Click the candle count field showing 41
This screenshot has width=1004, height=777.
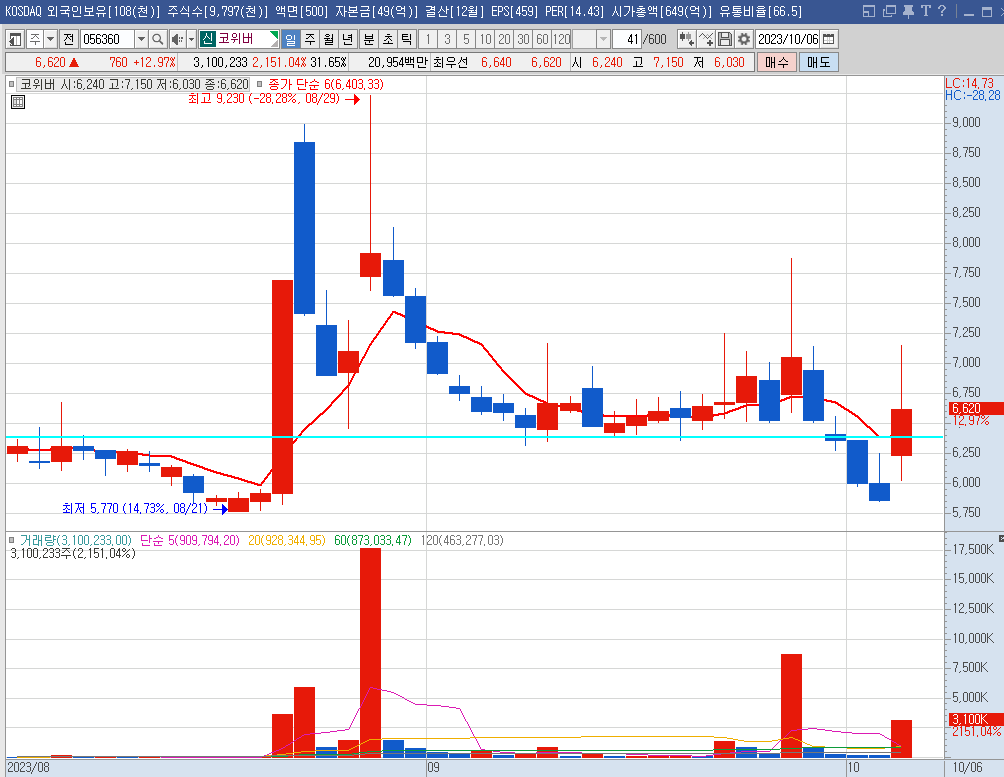tap(627, 39)
